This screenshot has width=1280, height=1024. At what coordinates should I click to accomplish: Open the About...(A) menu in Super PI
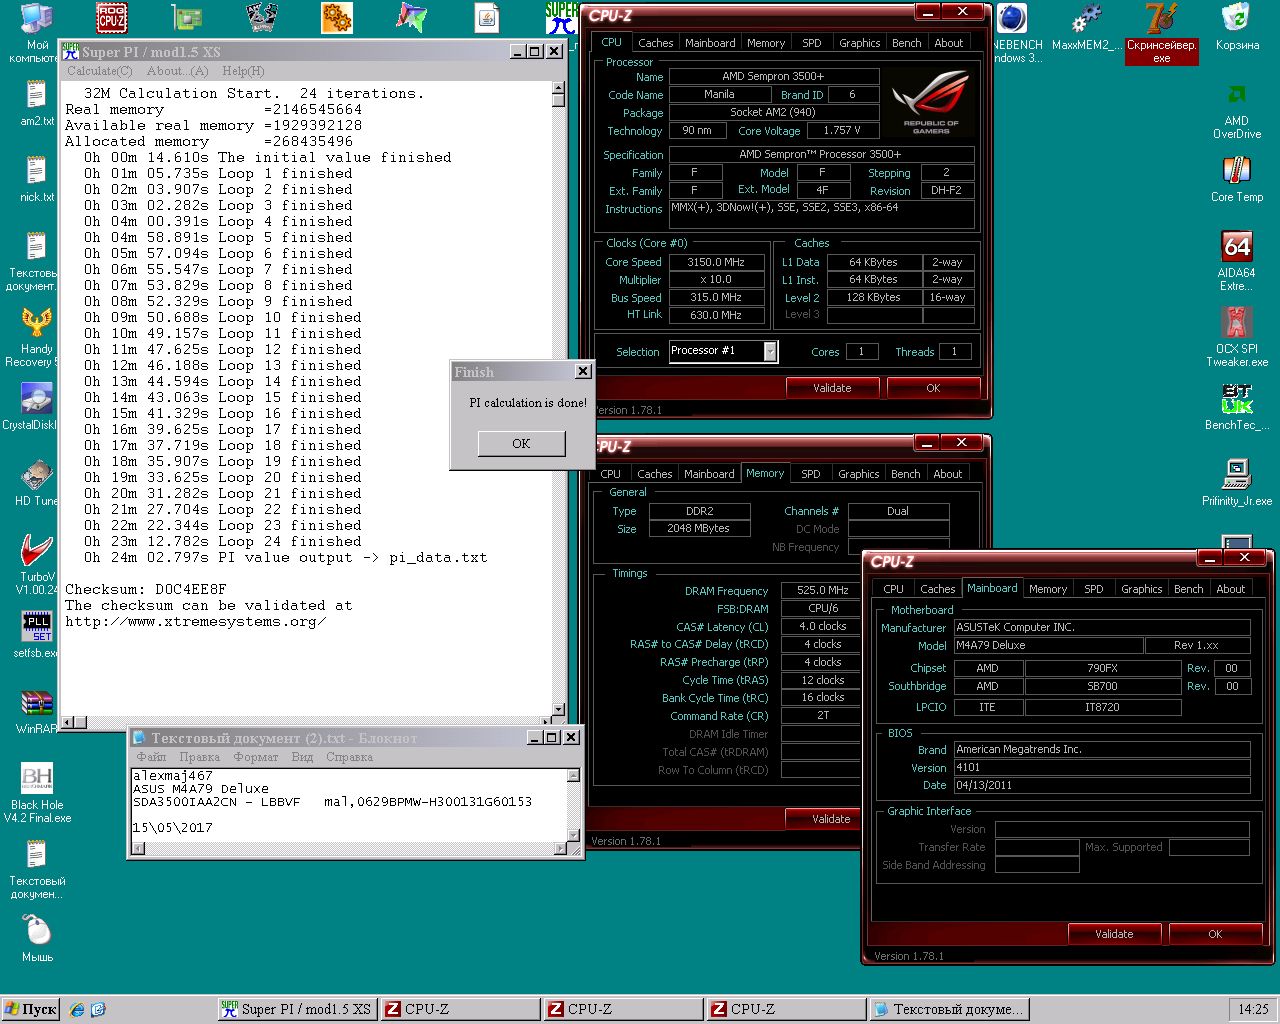pyautogui.click(x=177, y=71)
